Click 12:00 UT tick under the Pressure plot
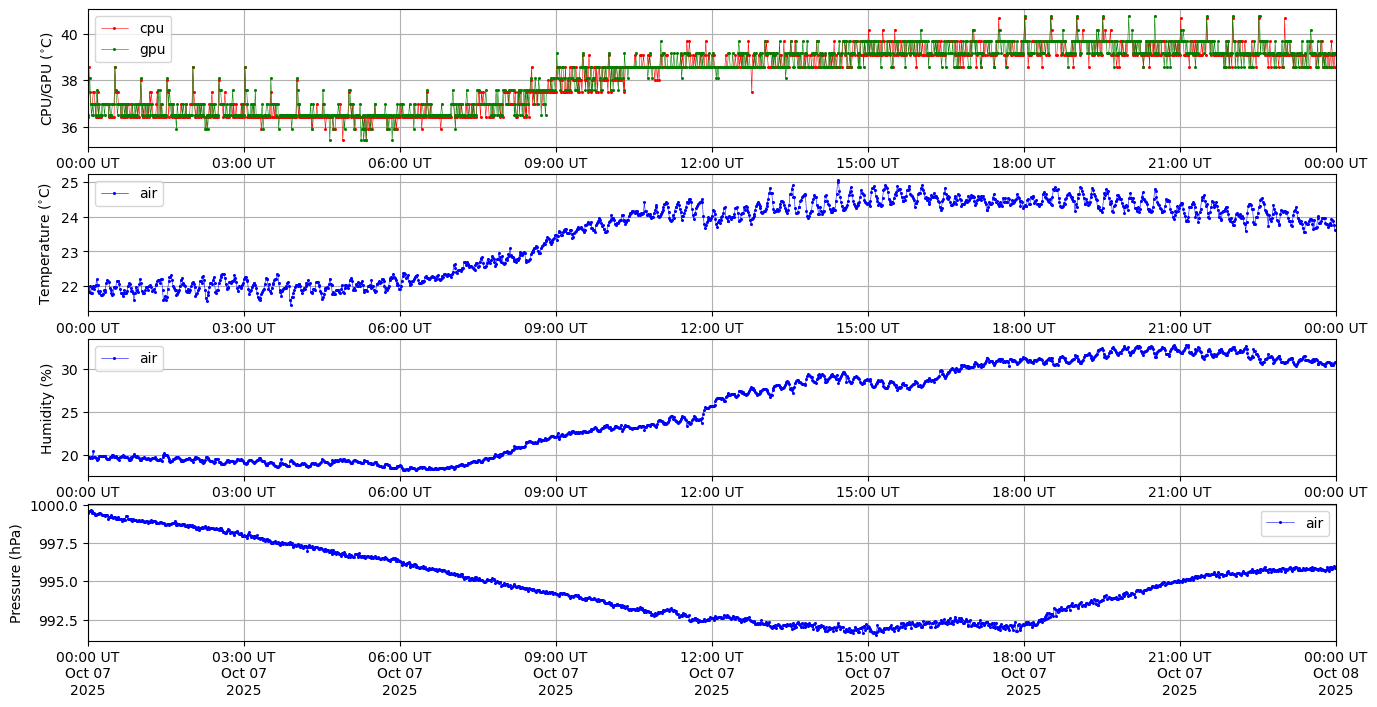 [712, 657]
